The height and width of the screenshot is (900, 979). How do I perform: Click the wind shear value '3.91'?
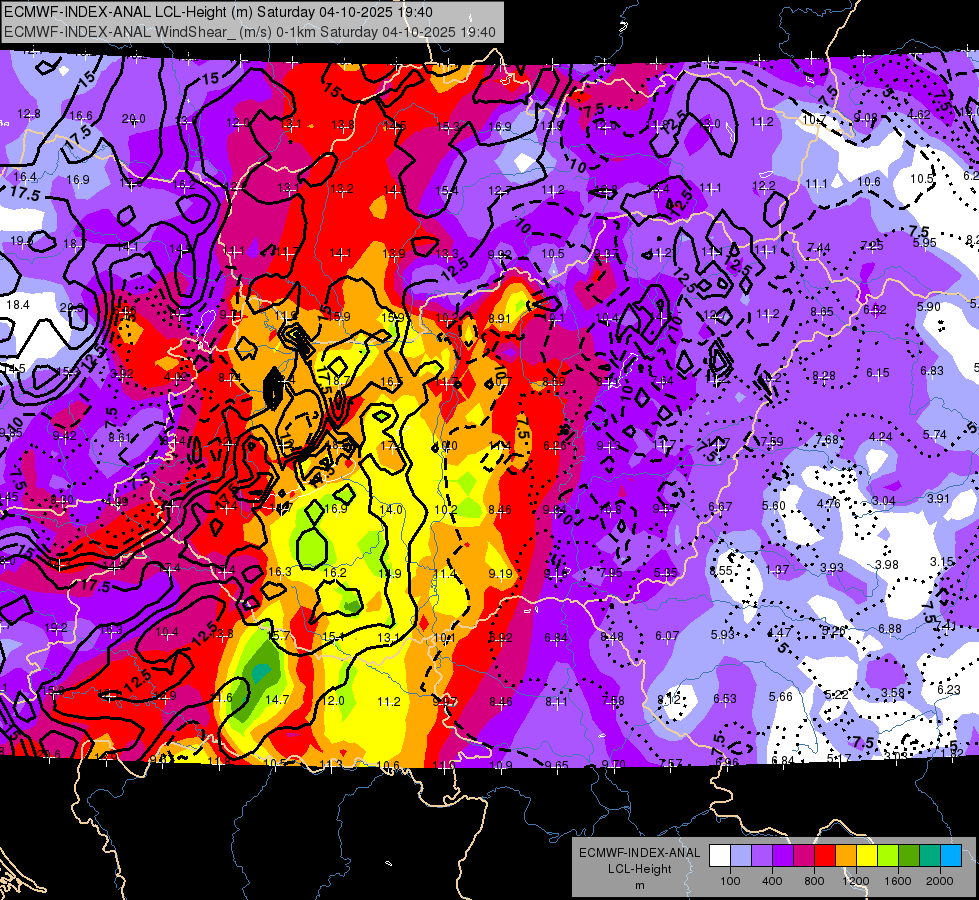pyautogui.click(x=938, y=498)
